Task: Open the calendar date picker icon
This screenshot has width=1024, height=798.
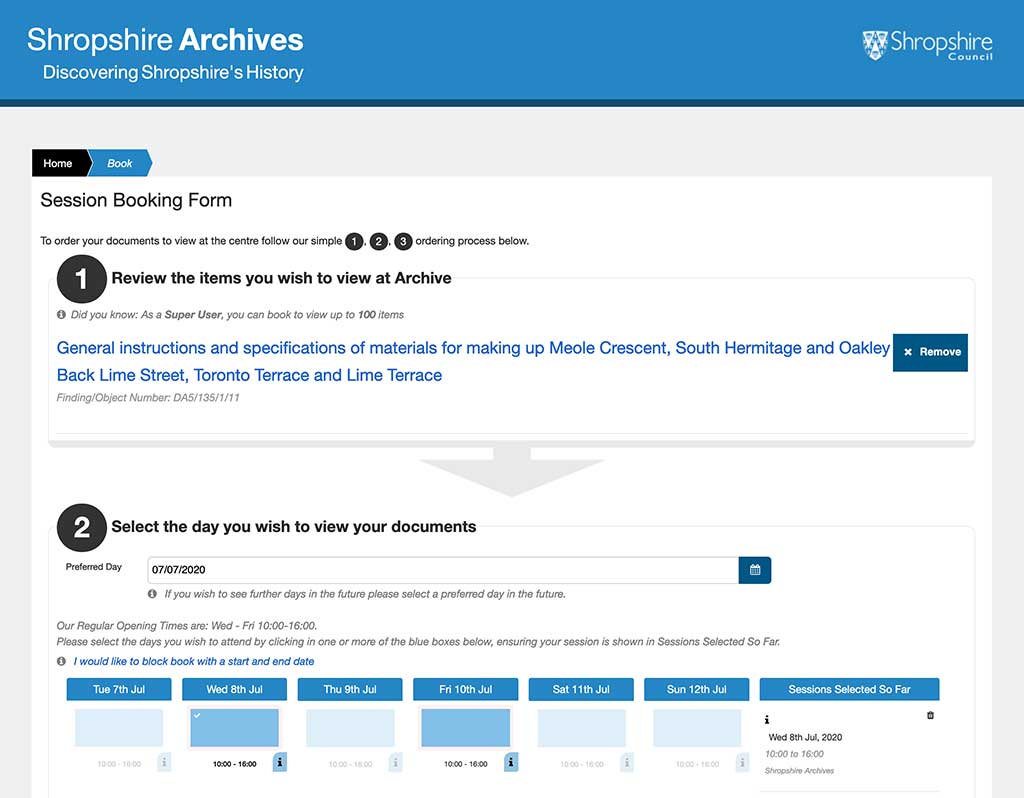Action: pos(754,570)
